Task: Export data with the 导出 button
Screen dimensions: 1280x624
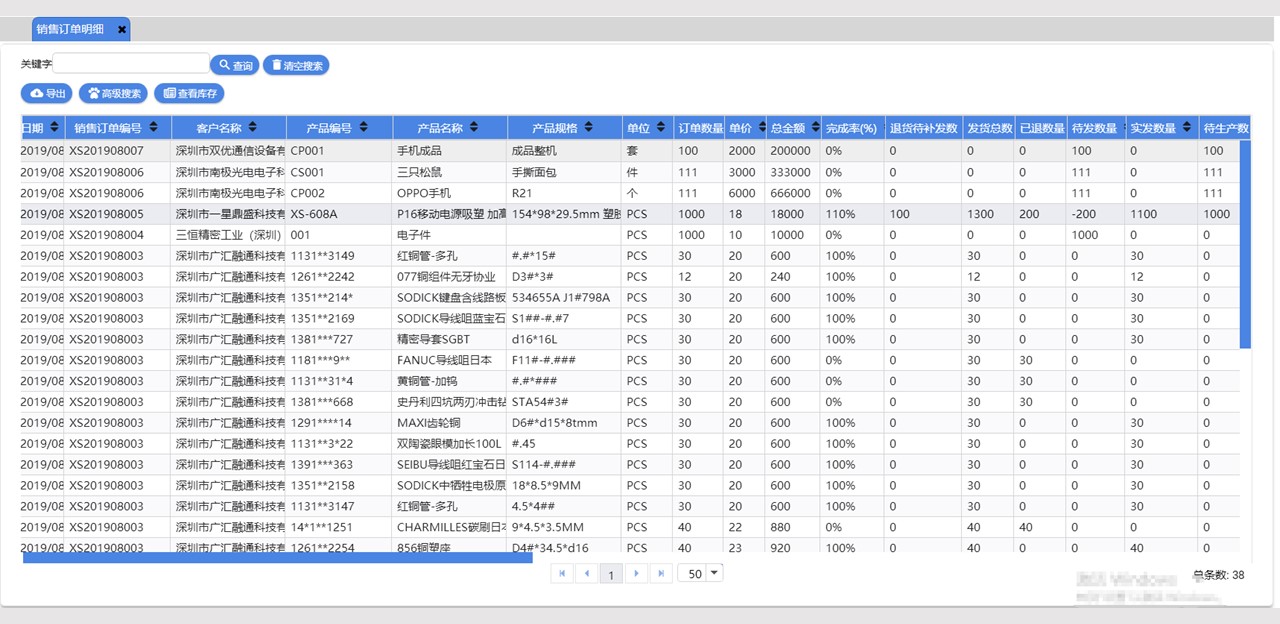Action: click(47, 93)
